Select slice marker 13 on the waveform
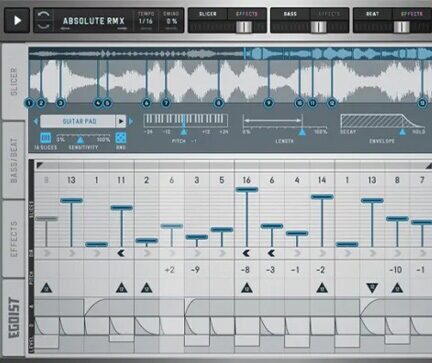 [422, 103]
